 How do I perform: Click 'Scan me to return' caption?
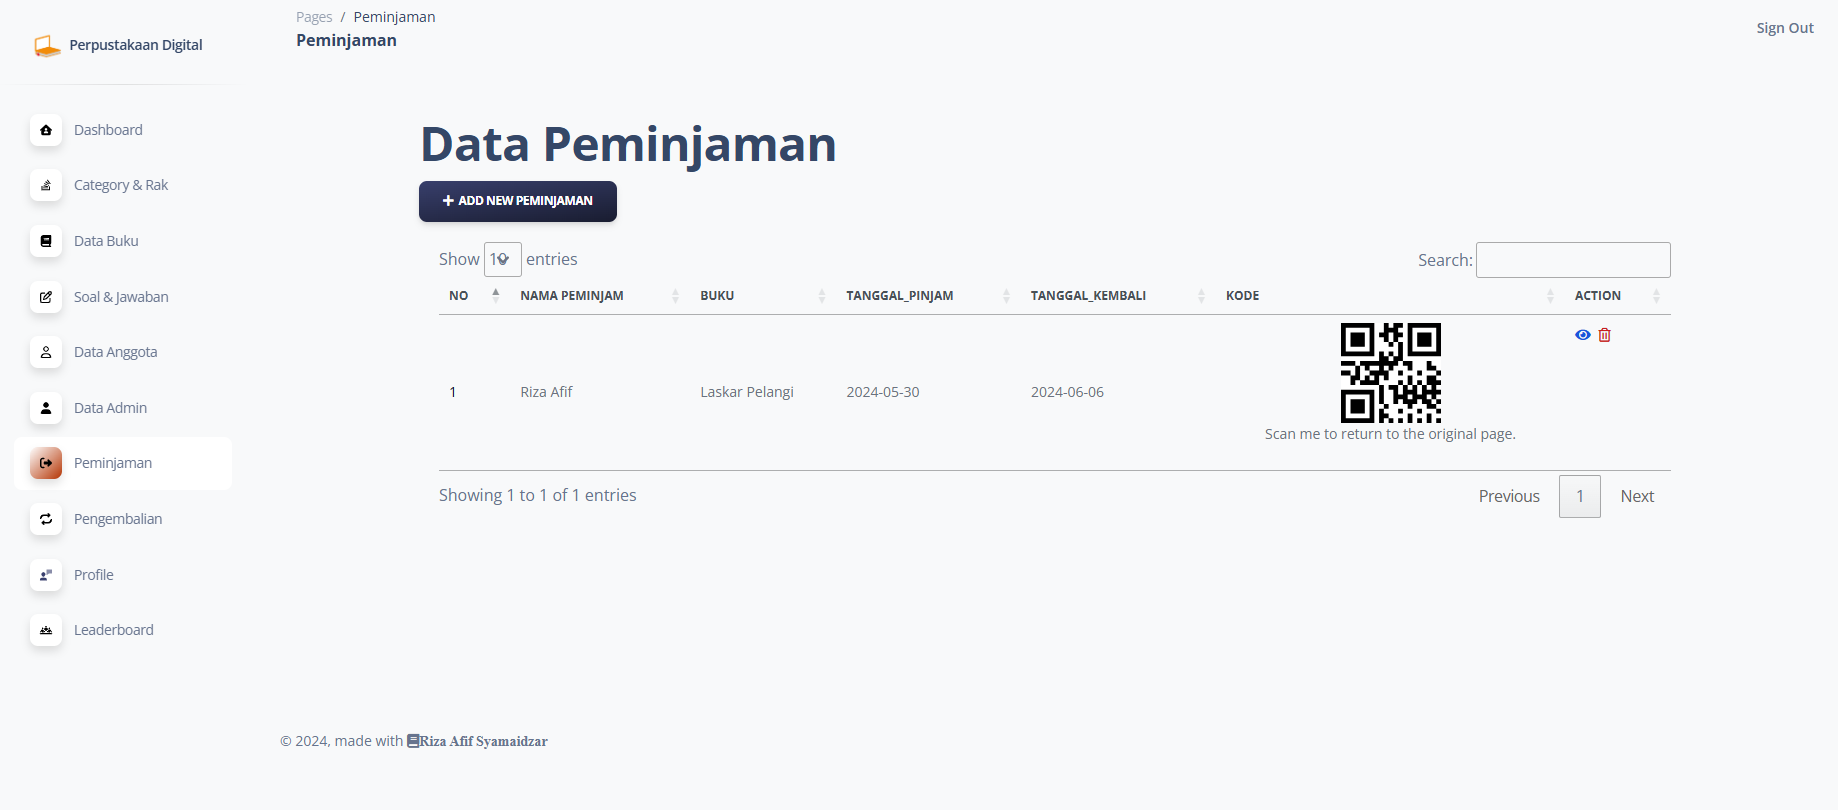pyautogui.click(x=1390, y=434)
